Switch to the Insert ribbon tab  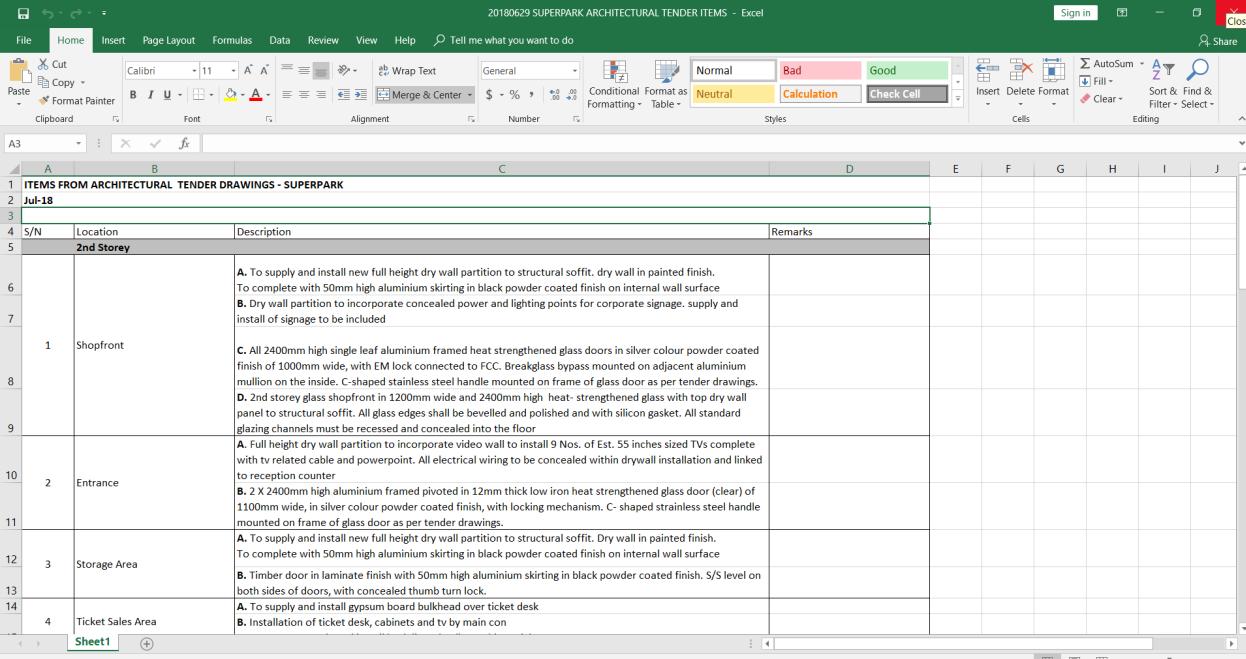pos(113,40)
